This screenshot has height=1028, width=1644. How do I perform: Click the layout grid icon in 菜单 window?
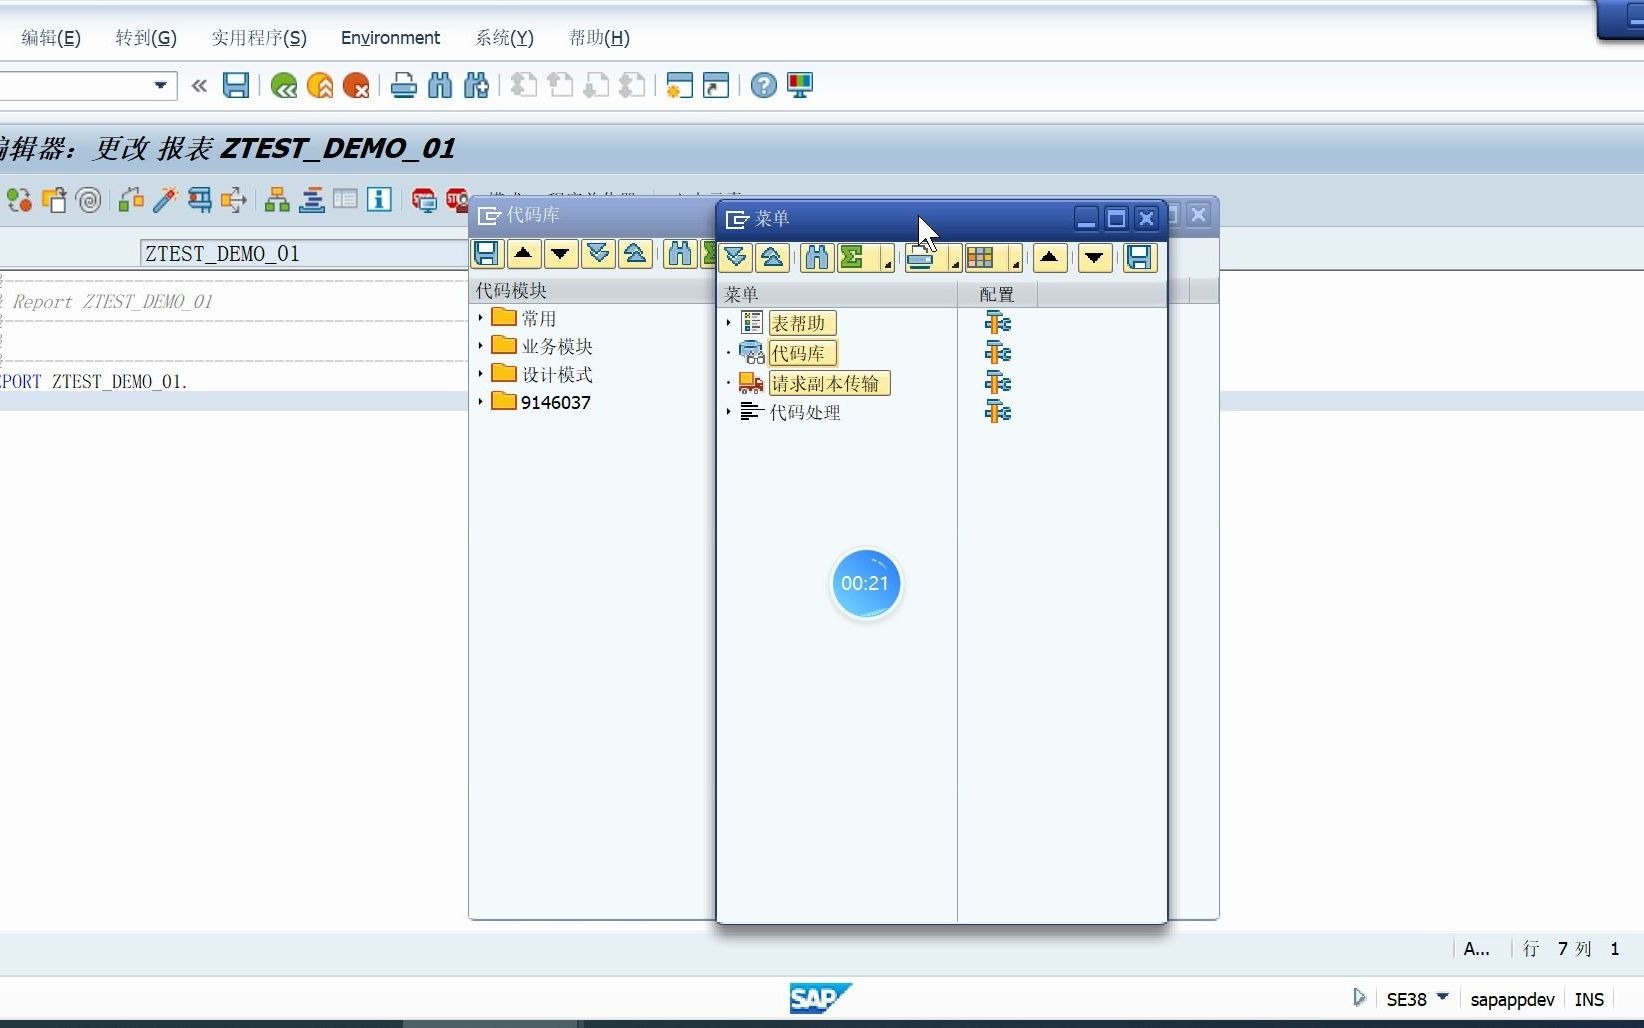(980, 258)
